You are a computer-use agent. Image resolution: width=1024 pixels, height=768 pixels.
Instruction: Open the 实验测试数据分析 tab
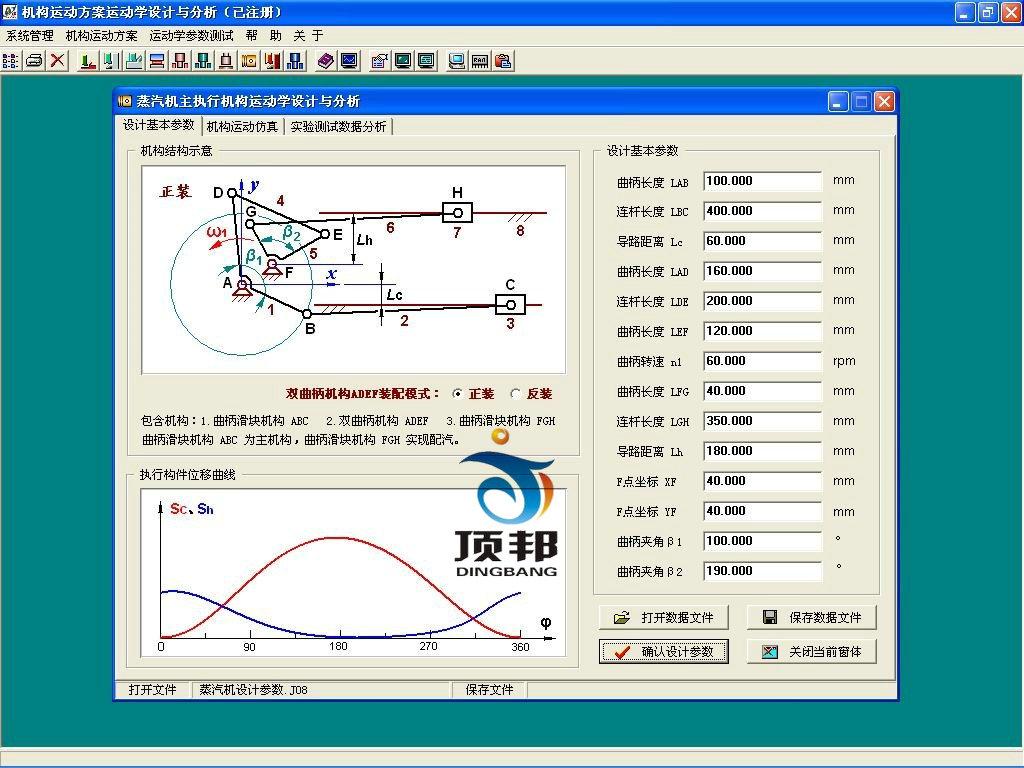[338, 127]
